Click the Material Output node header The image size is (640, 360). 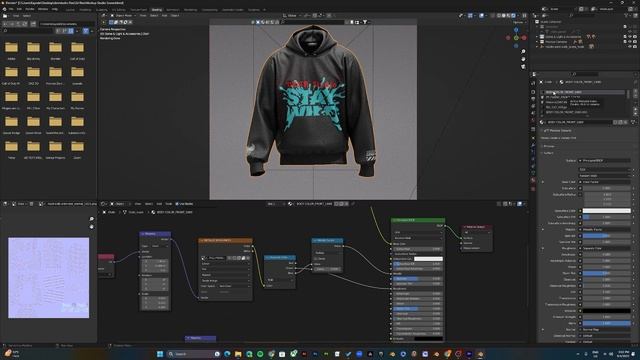(477, 227)
